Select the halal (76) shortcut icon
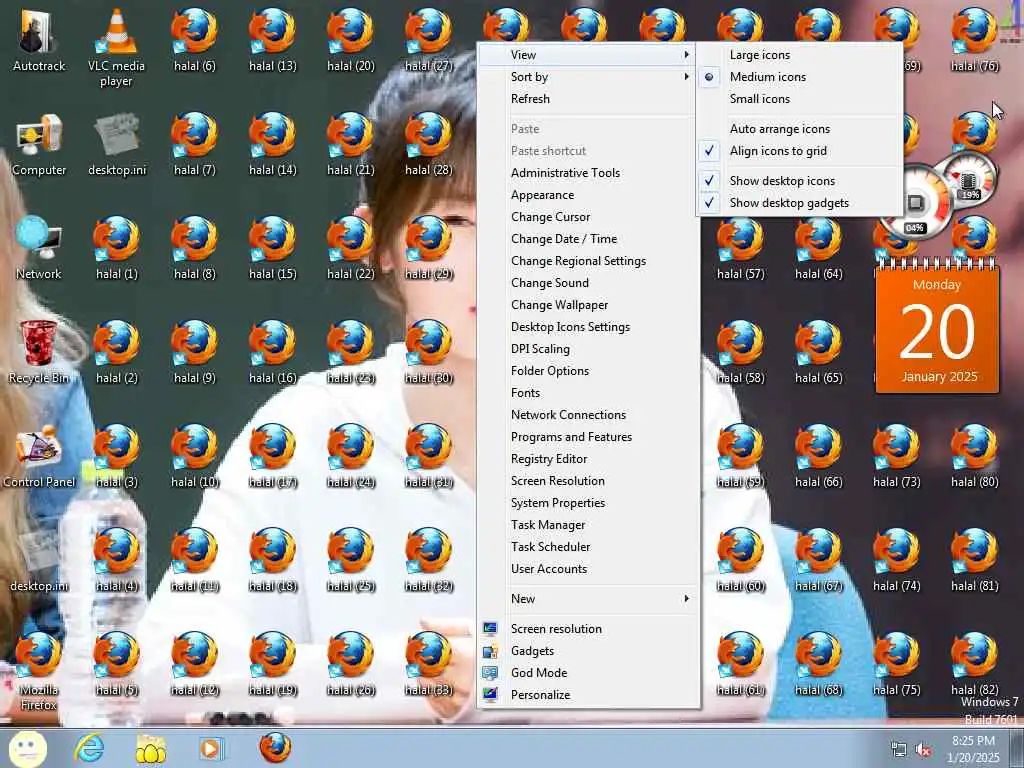The height and width of the screenshot is (768, 1024). (x=974, y=40)
